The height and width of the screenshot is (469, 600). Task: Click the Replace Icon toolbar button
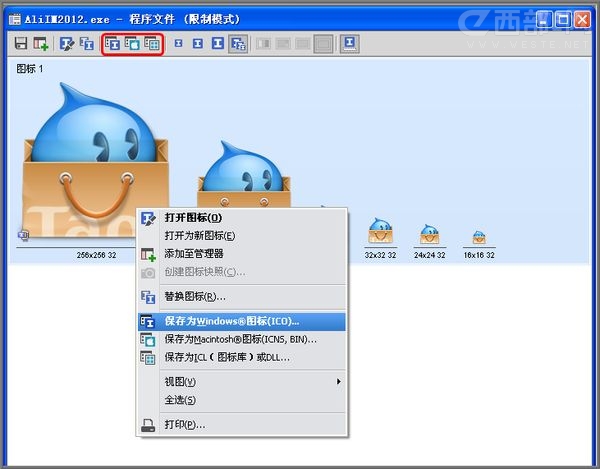click(x=86, y=43)
